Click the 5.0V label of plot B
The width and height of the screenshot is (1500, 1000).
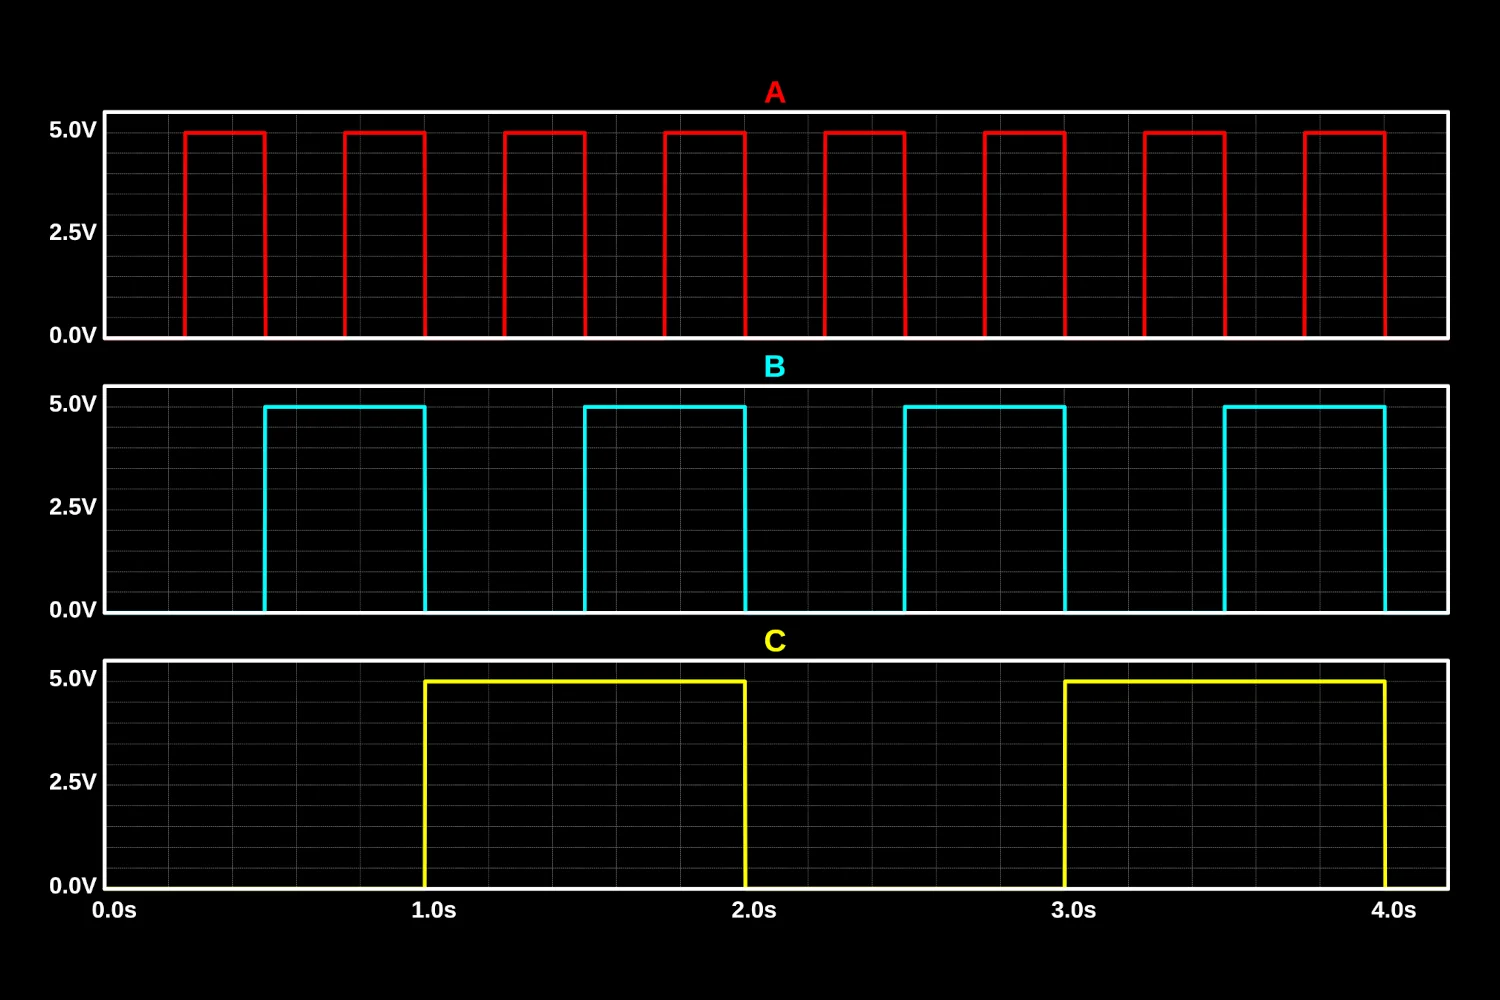(x=73, y=404)
